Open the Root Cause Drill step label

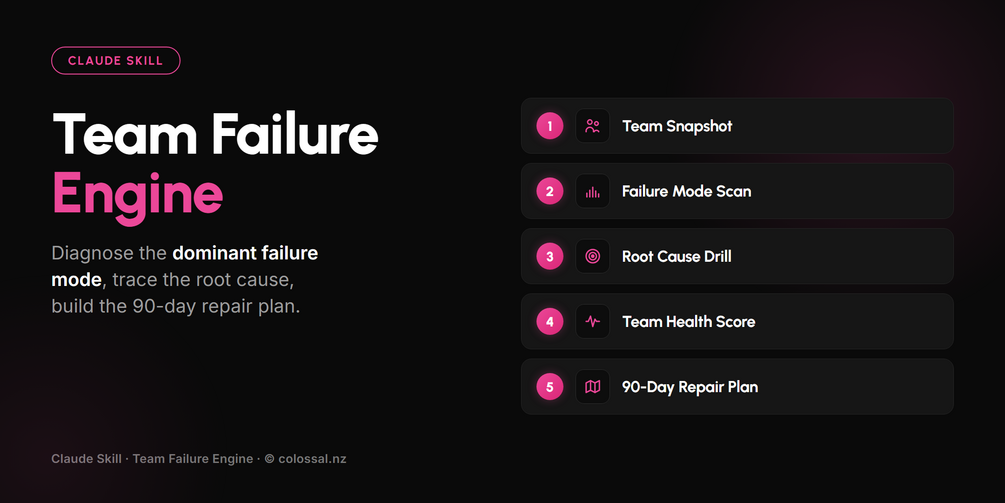pyautogui.click(x=677, y=256)
